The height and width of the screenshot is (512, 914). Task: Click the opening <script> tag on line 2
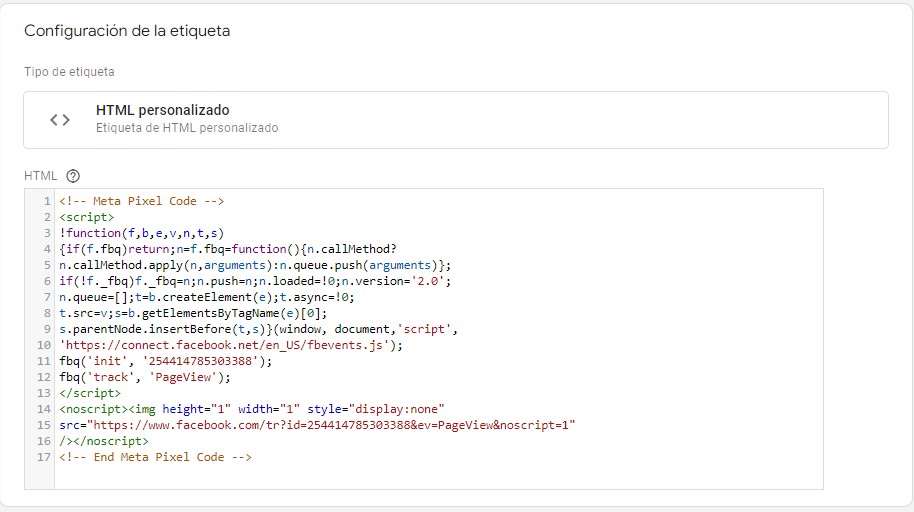87,217
